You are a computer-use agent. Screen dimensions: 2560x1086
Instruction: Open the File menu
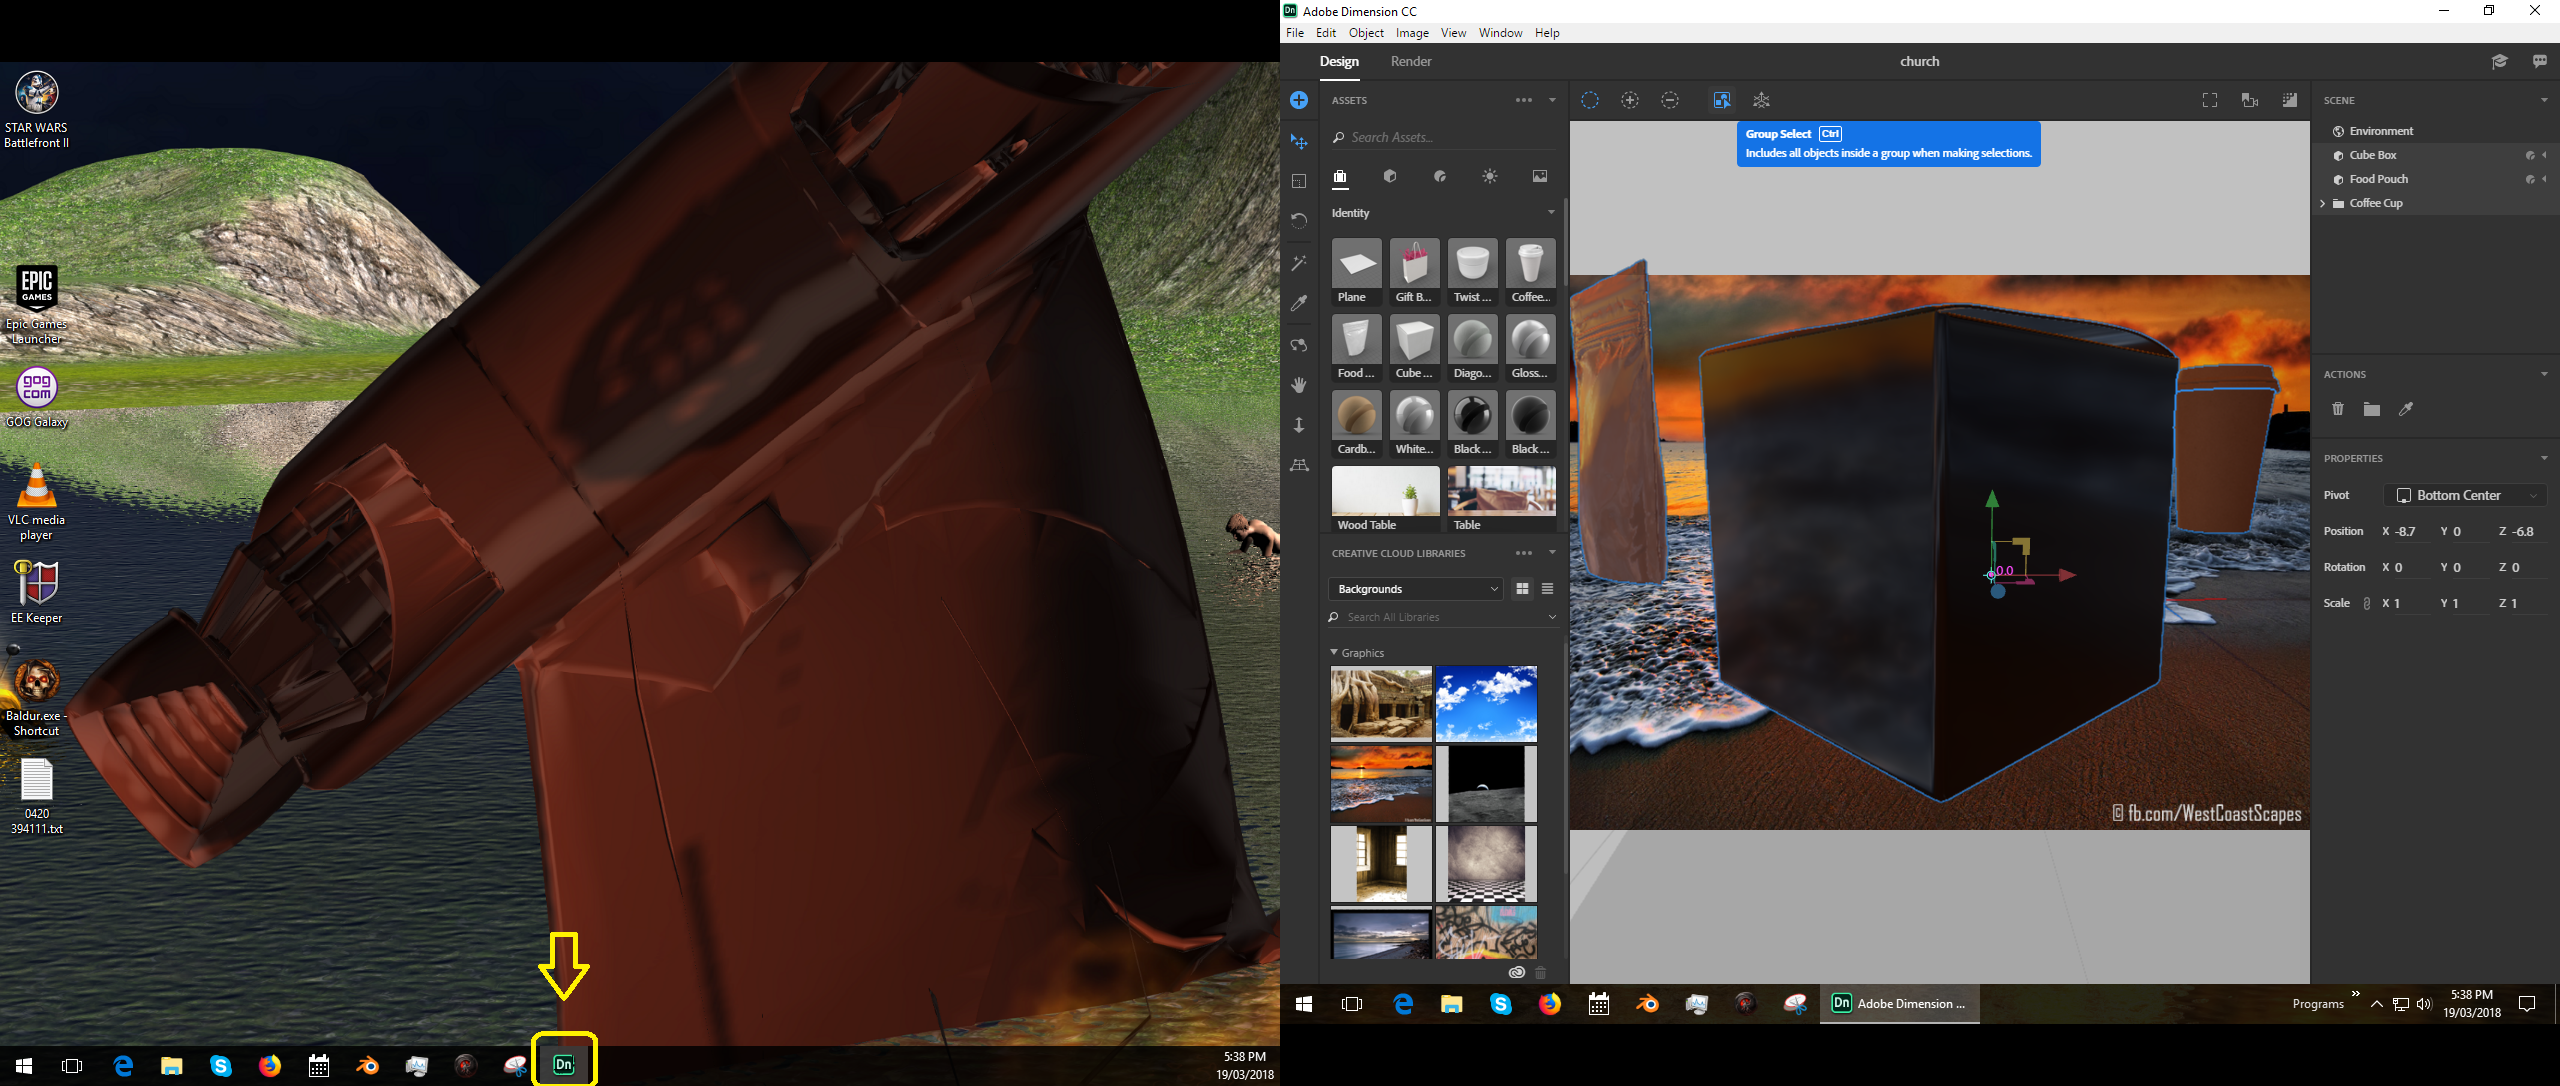1295,33
